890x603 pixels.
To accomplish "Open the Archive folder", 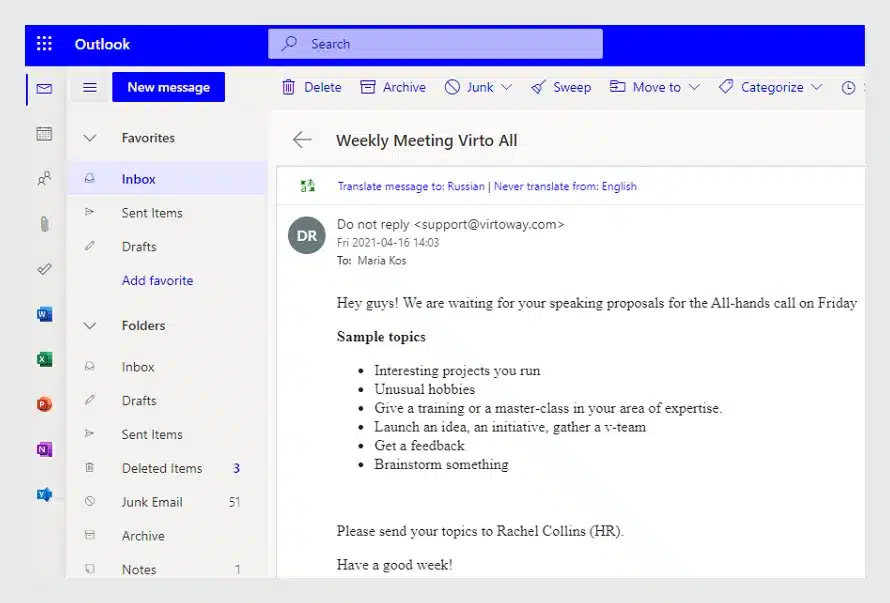I will coord(167,536).
